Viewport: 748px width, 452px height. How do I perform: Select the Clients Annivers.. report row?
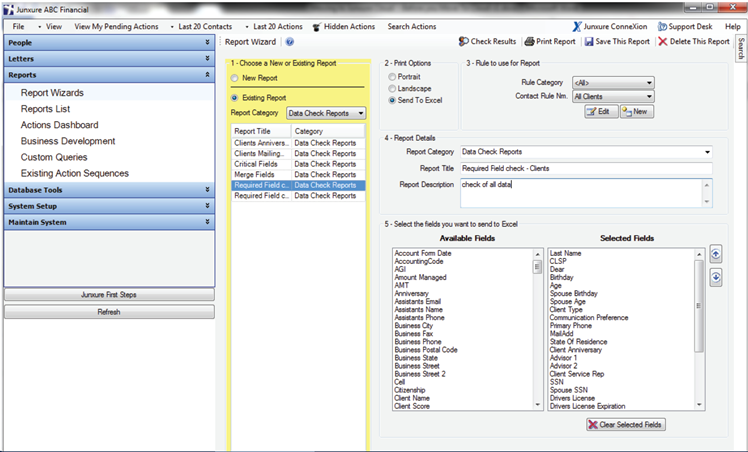click(x=298, y=143)
